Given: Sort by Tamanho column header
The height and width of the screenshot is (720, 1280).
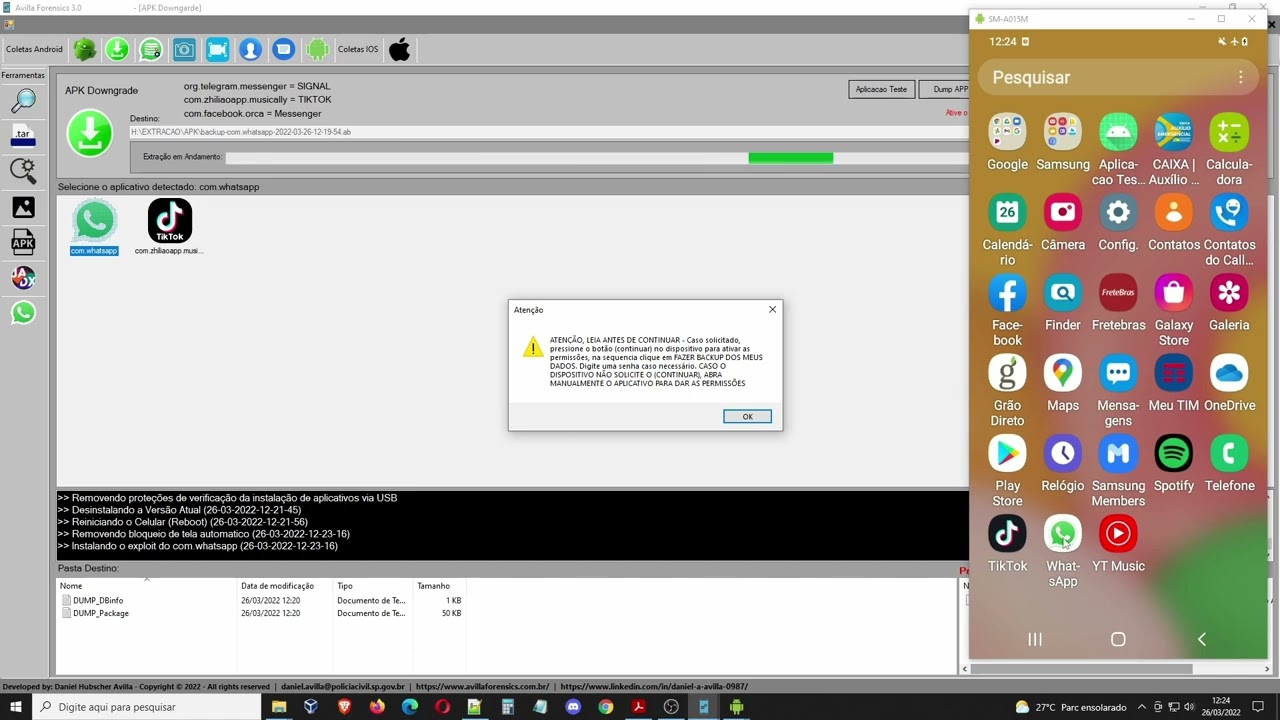Looking at the screenshot, I should [x=438, y=586].
